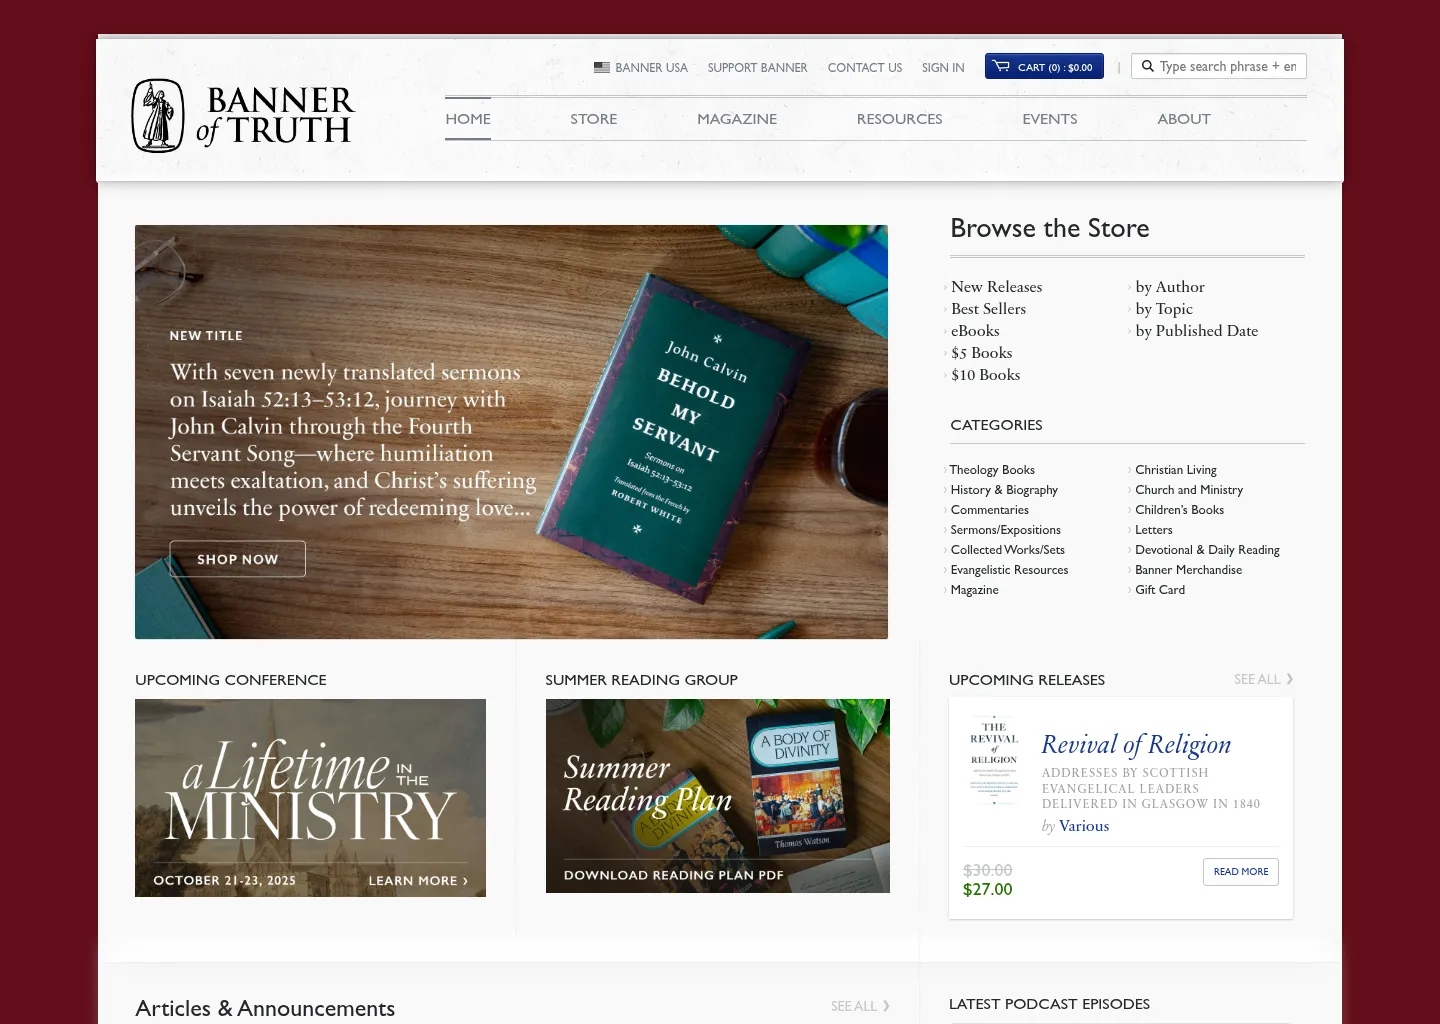Open Evangelistic Resources category
Screen dimensions: 1440x1024
1009,570
